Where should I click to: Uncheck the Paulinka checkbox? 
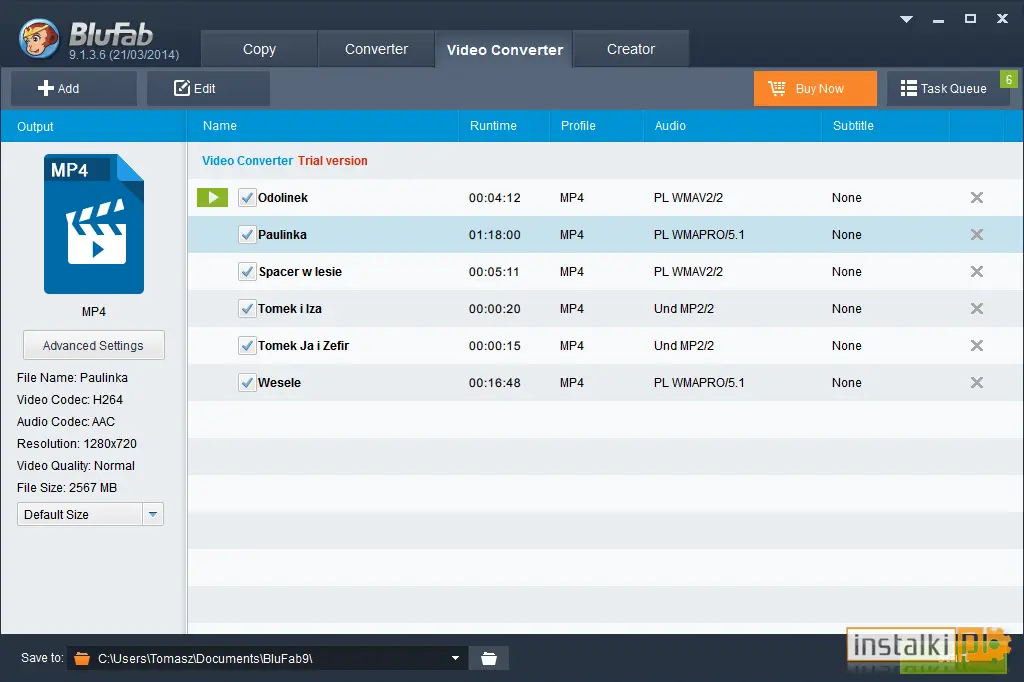coord(247,235)
